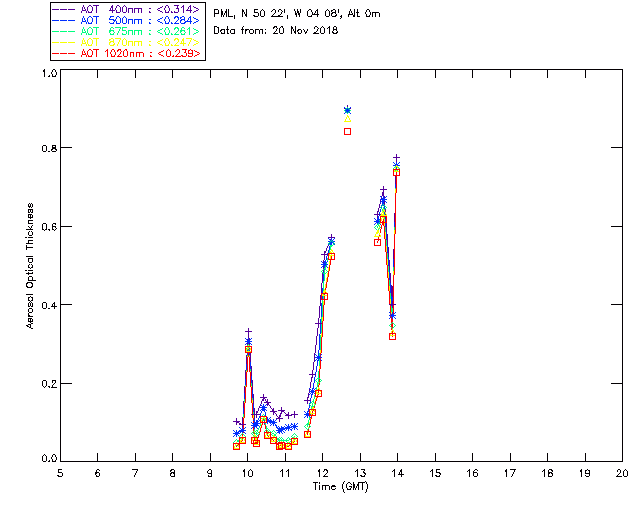Select the purple plus at the 14:00 peak
This screenshot has width=640, height=512.
(x=396, y=158)
